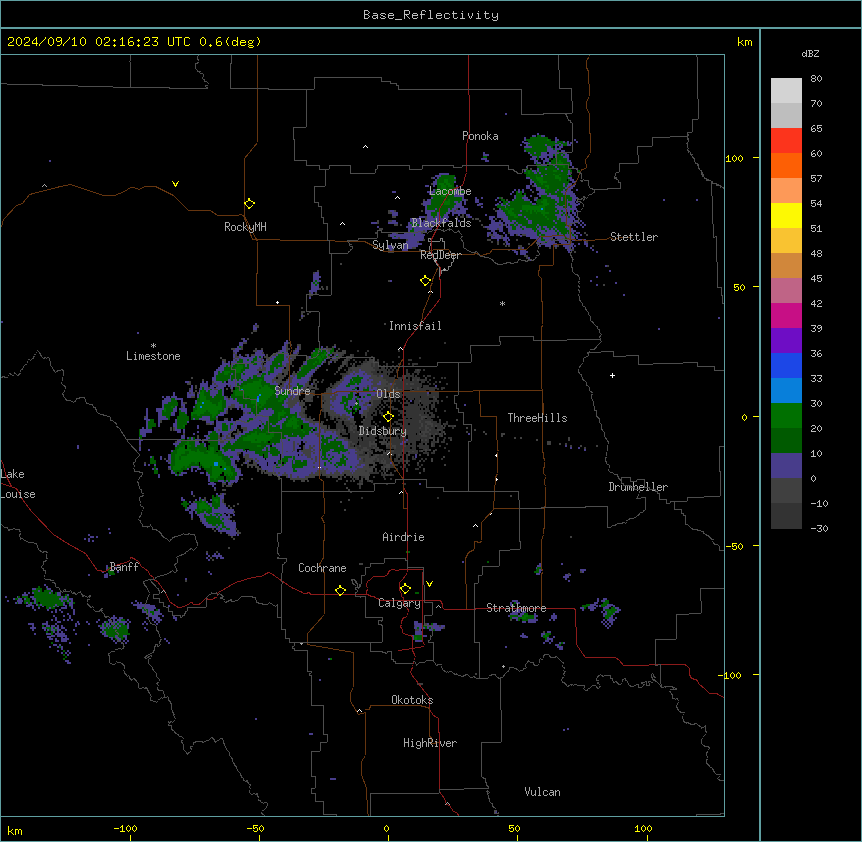Image resolution: width=862 pixels, height=842 pixels.
Task: Click the white plus marker north of Drumheller
Action: point(612,375)
